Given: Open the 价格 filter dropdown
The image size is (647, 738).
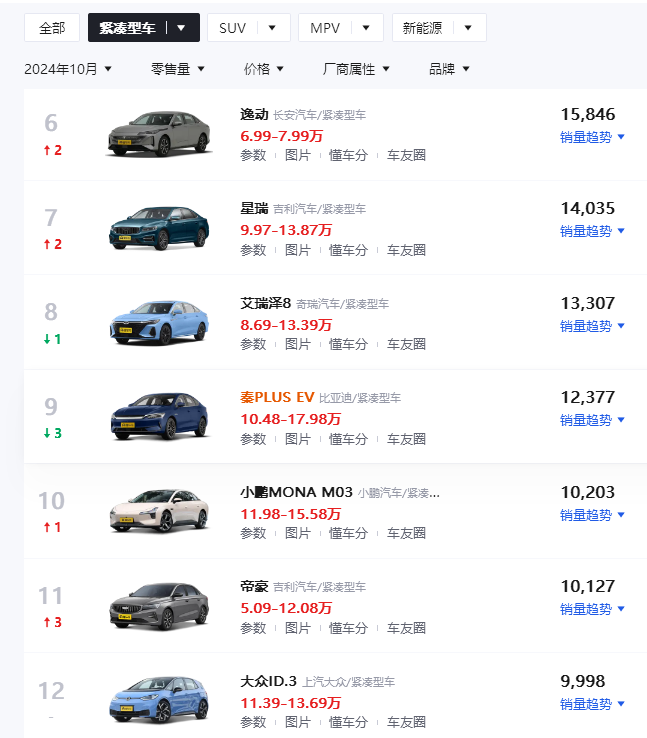Looking at the screenshot, I should (264, 69).
